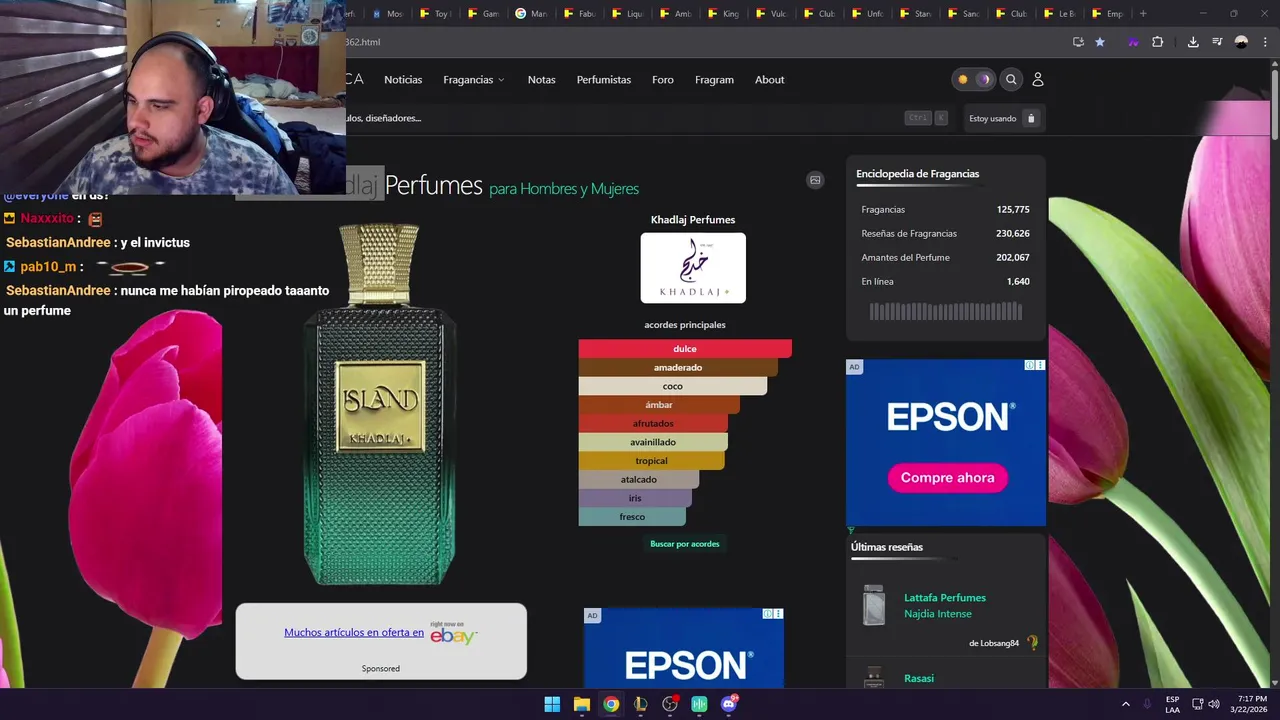The height and width of the screenshot is (720, 1280).
Task: Select the ámbar accord bar
Action: [659, 405]
